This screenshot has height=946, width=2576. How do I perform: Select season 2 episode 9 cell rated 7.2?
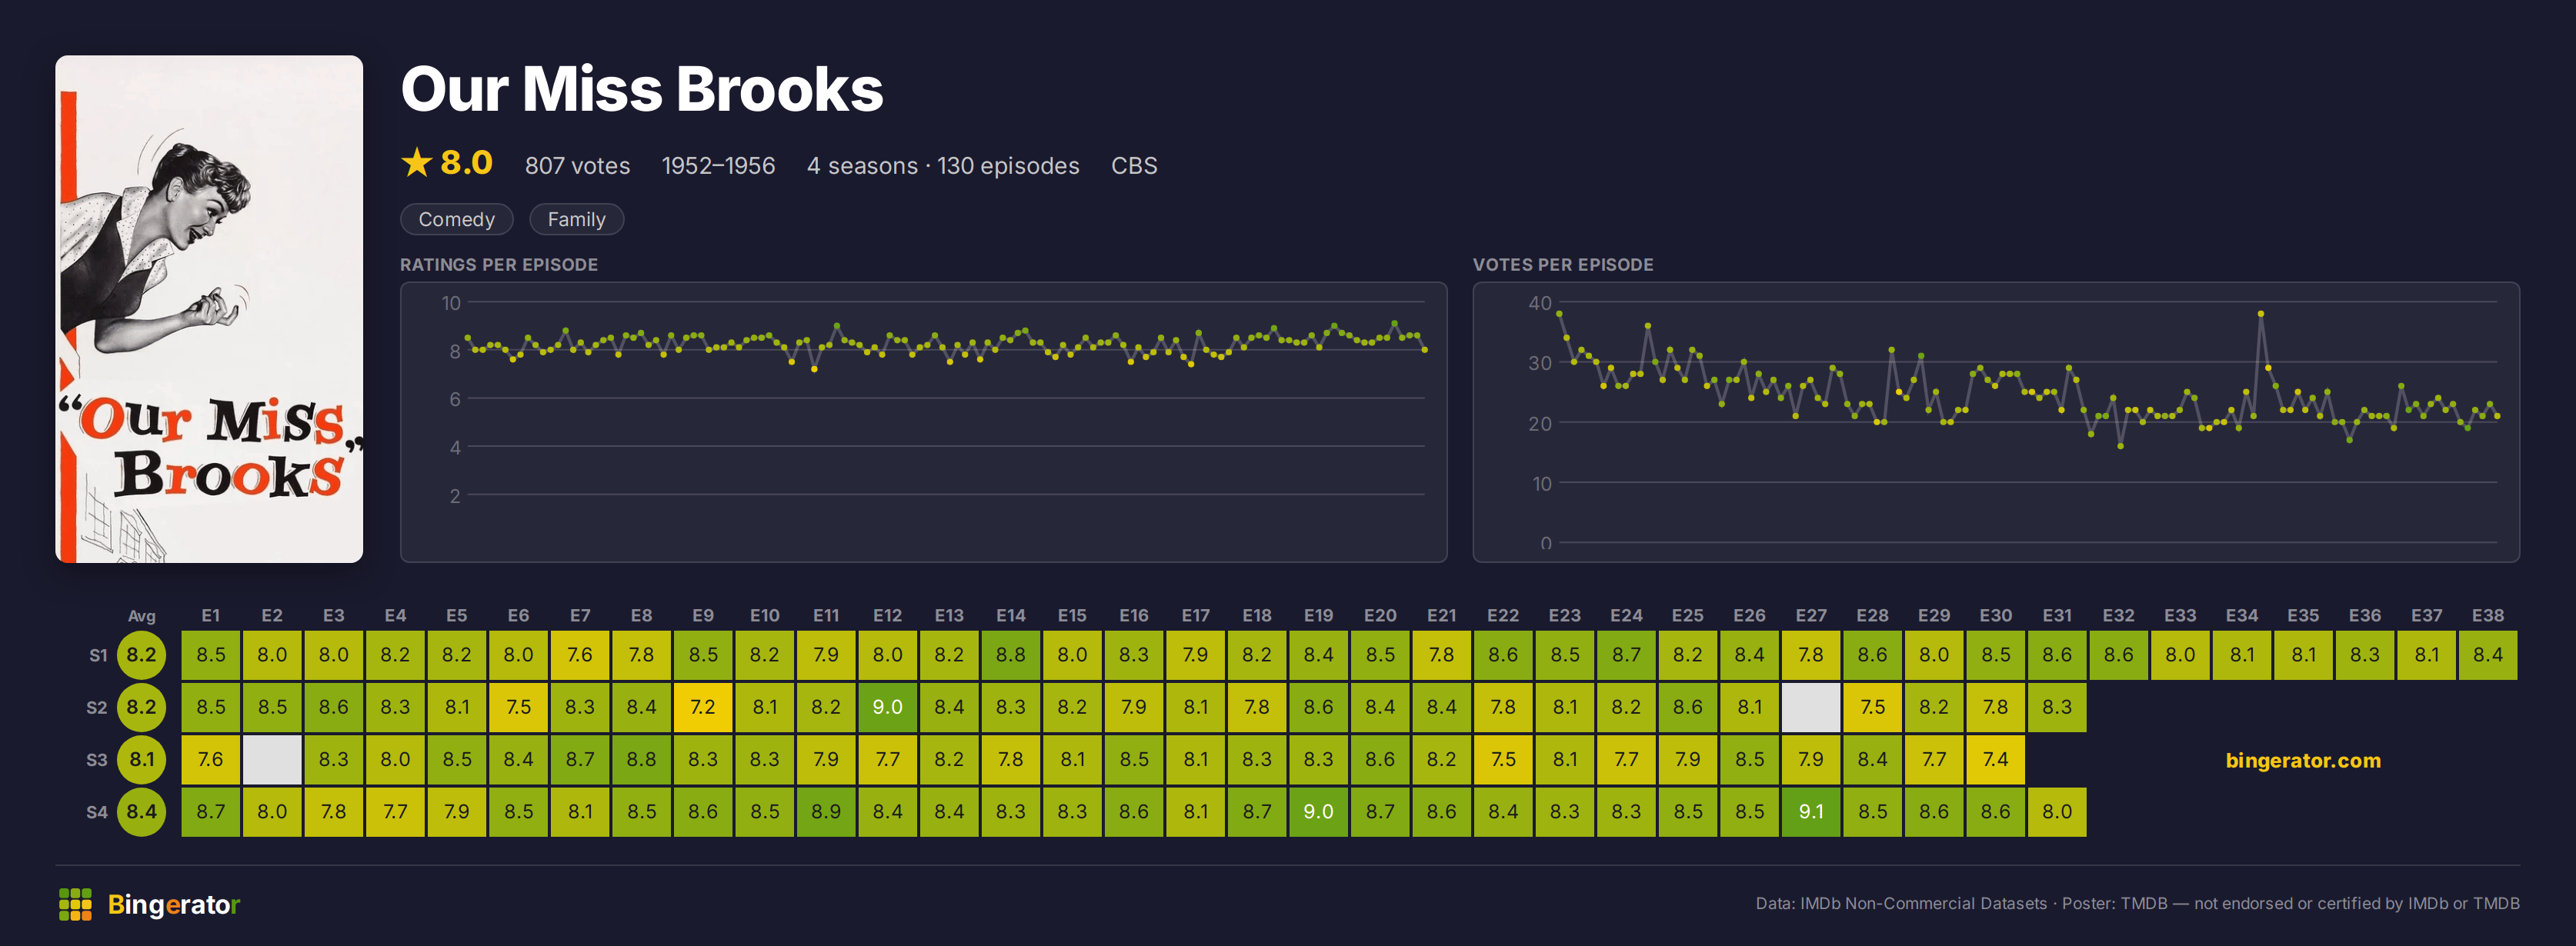703,707
